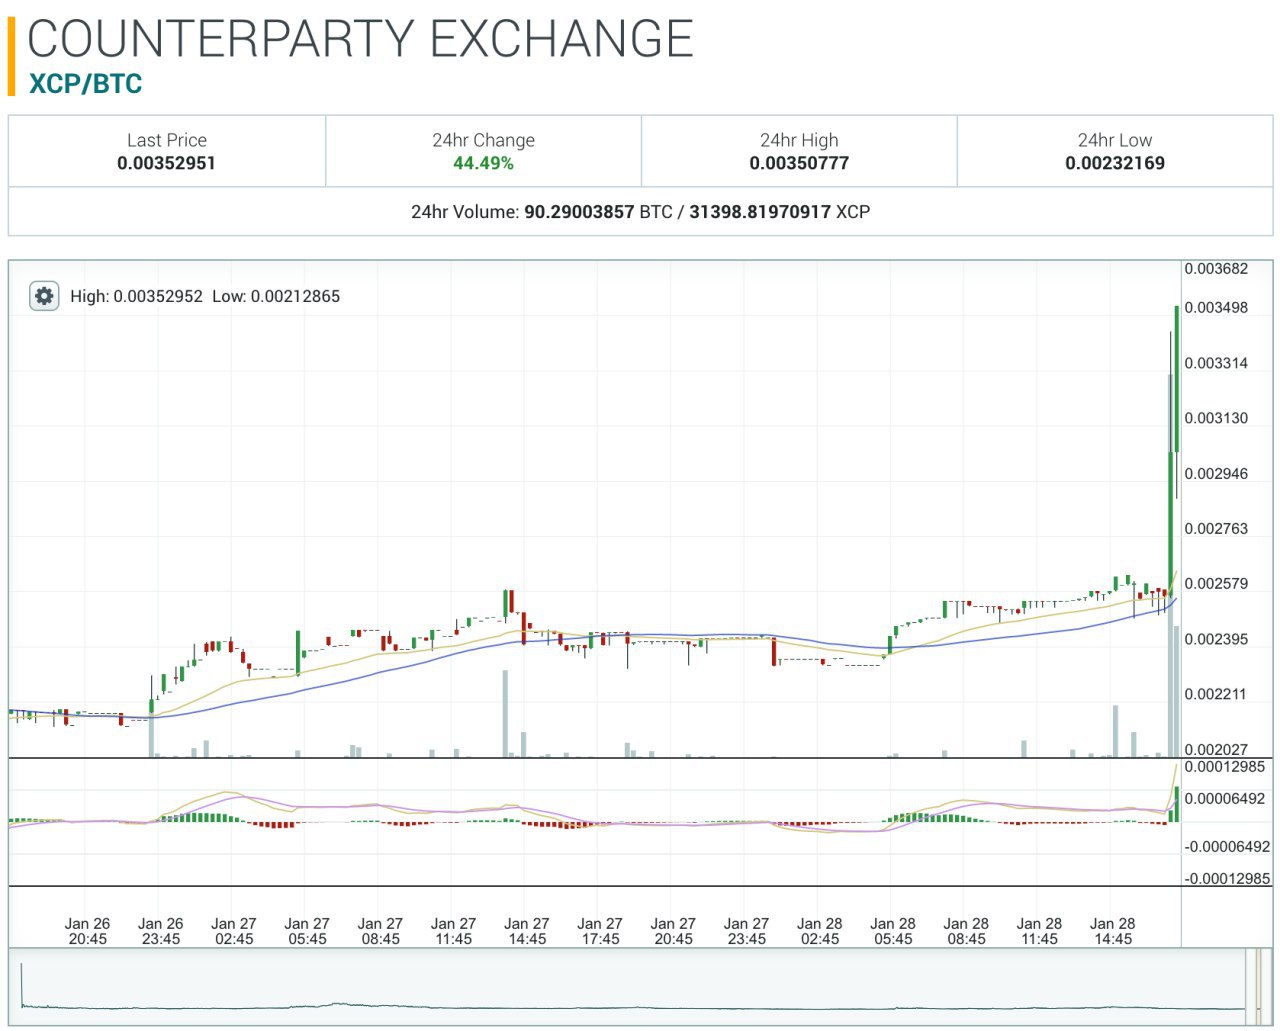Click the Jan 28 08:45 time label
Viewport: 1280px width, 1031px height.
pos(966,931)
